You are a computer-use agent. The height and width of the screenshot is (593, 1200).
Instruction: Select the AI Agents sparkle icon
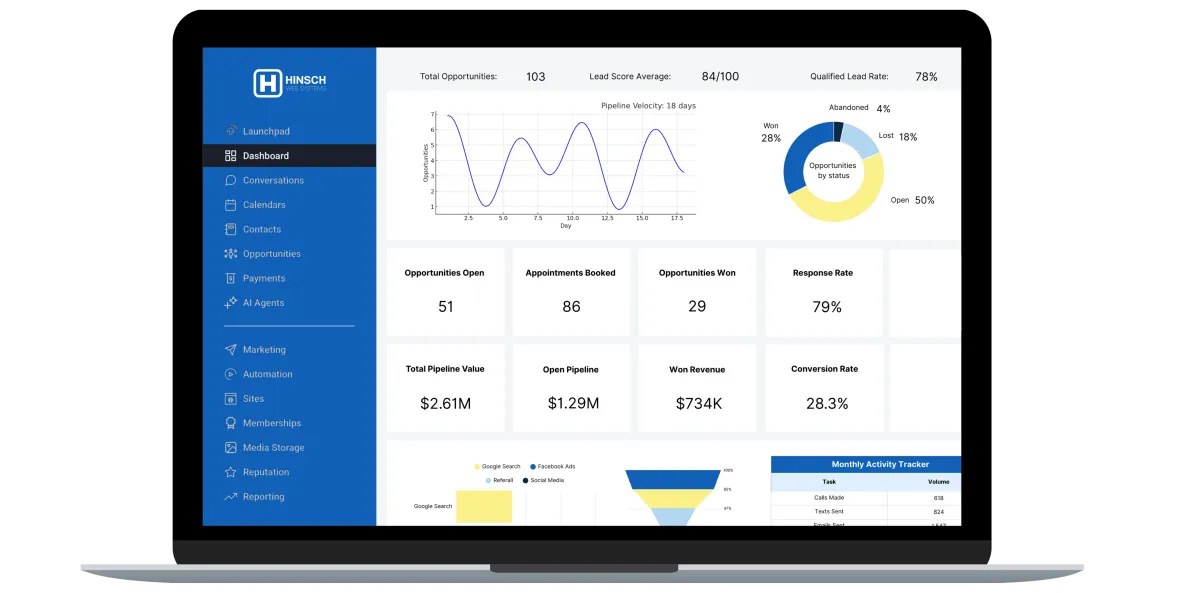(x=230, y=303)
